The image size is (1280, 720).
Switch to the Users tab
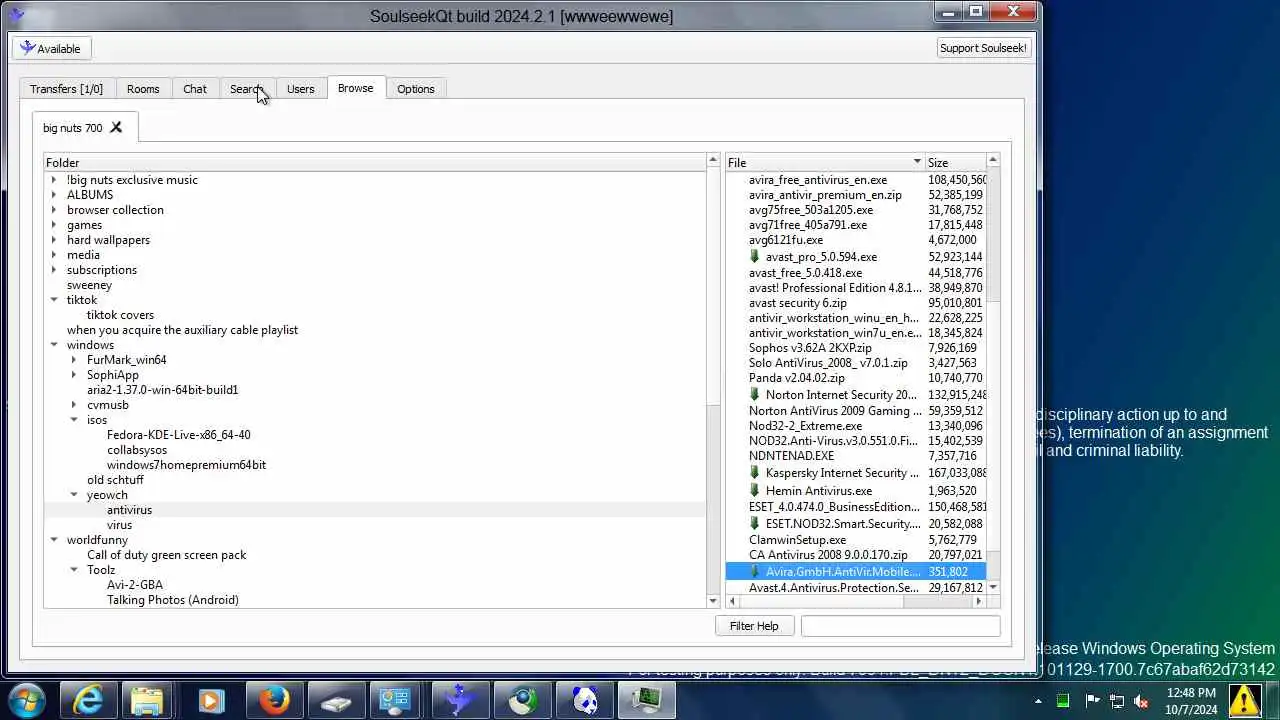point(301,89)
